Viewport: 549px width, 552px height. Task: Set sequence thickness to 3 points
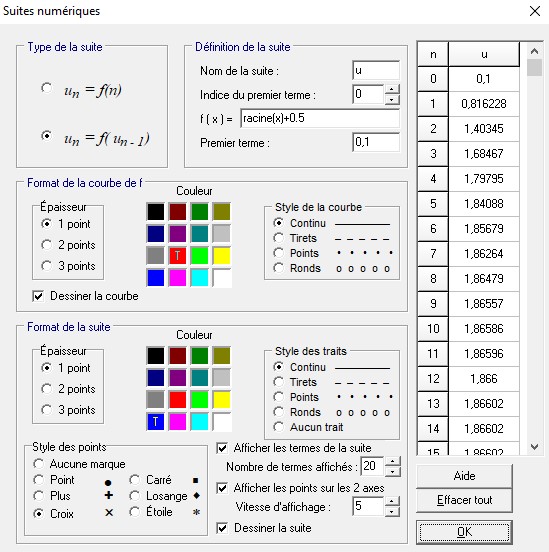click(x=46, y=410)
